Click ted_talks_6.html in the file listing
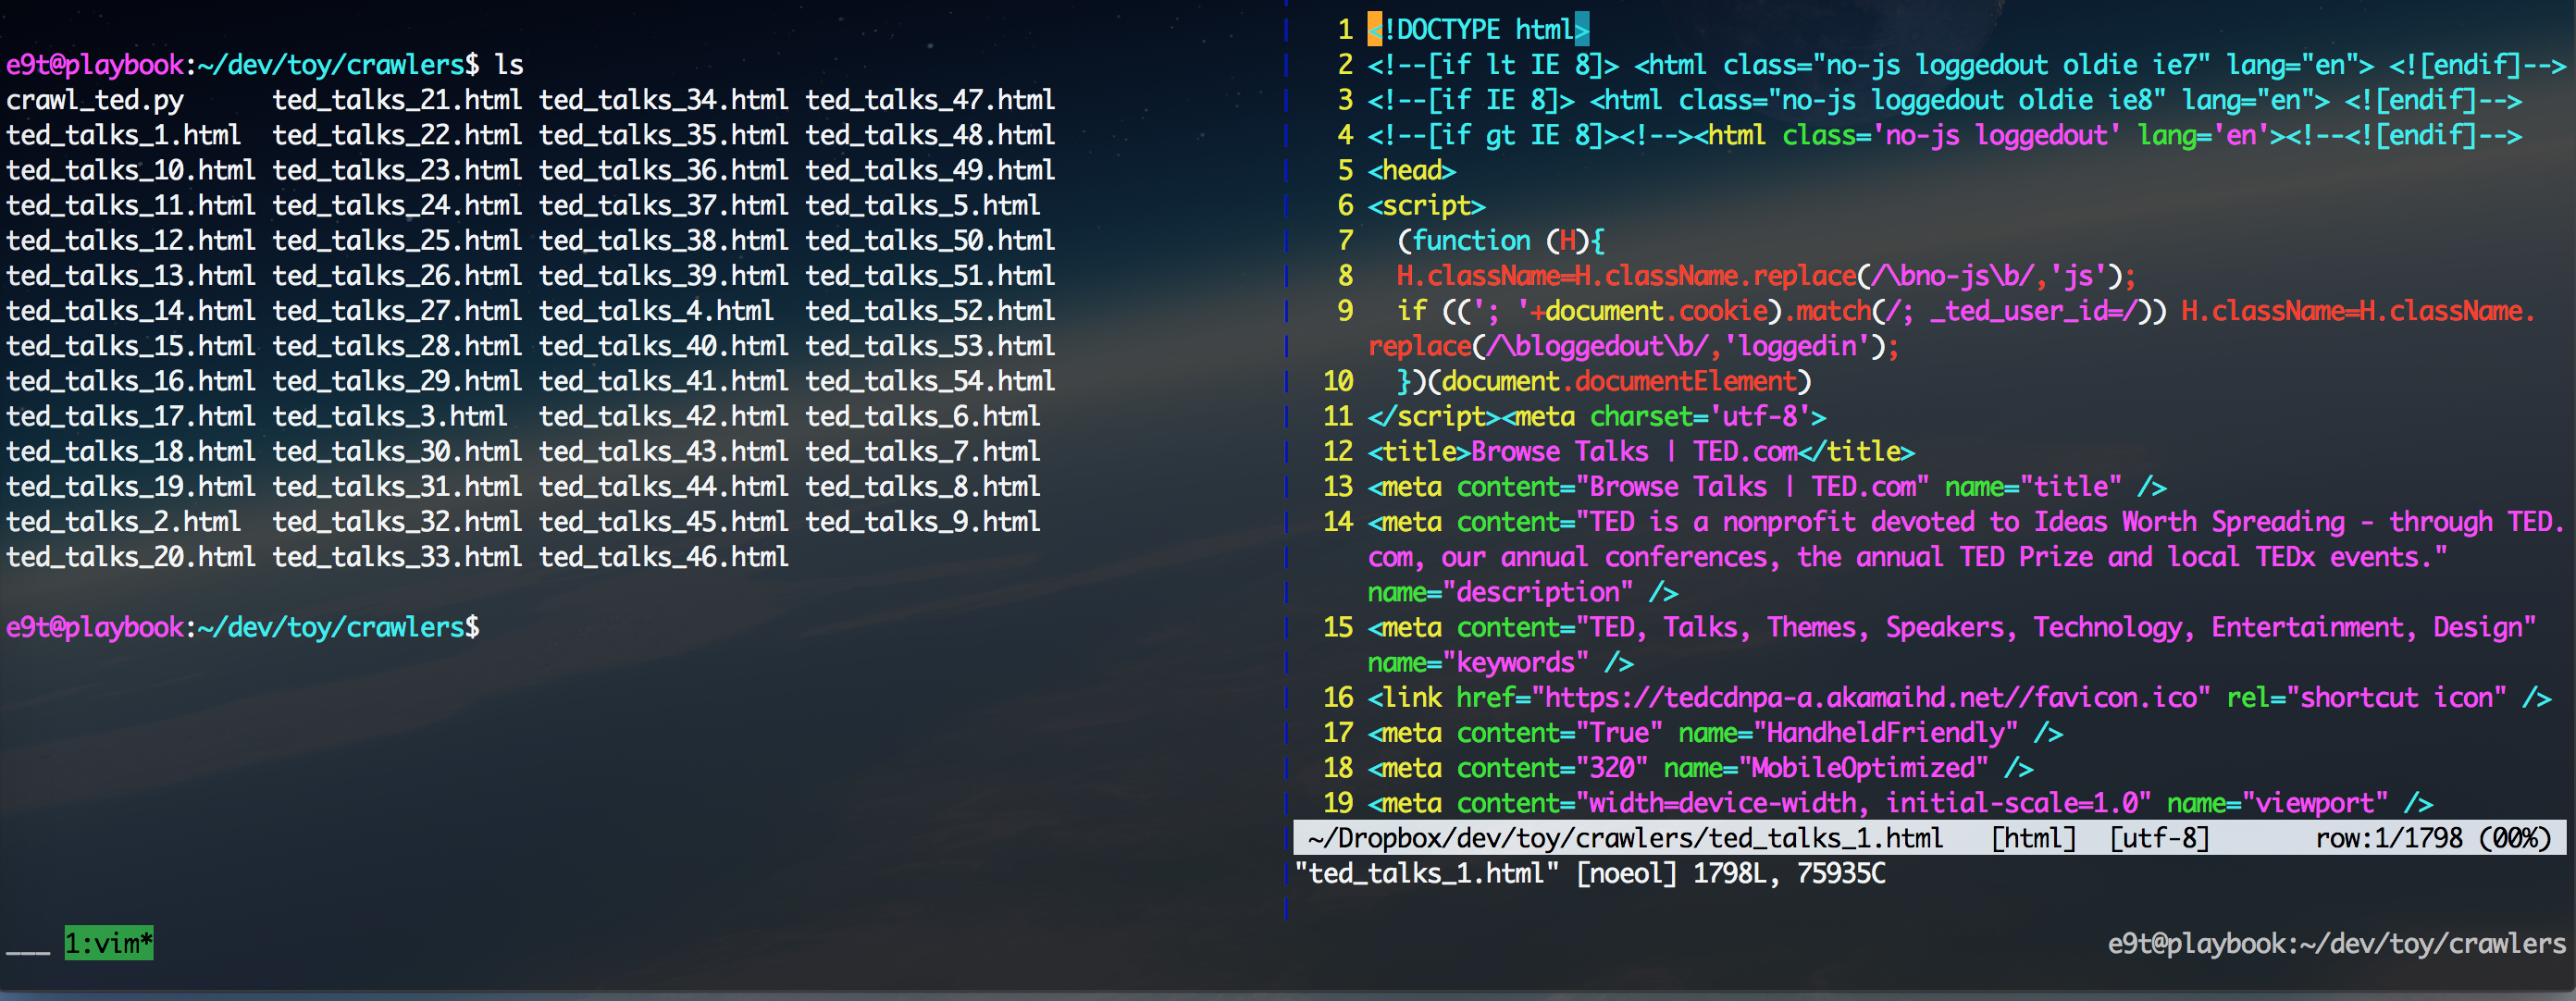The image size is (2576, 1001). click(923, 416)
